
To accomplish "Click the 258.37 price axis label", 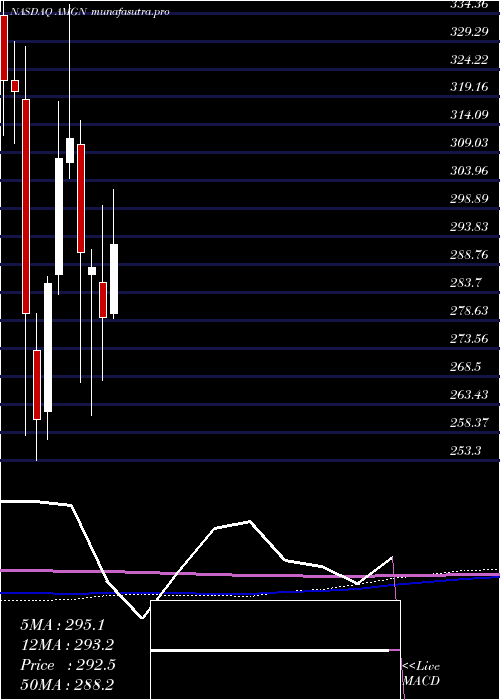I will point(469,422).
